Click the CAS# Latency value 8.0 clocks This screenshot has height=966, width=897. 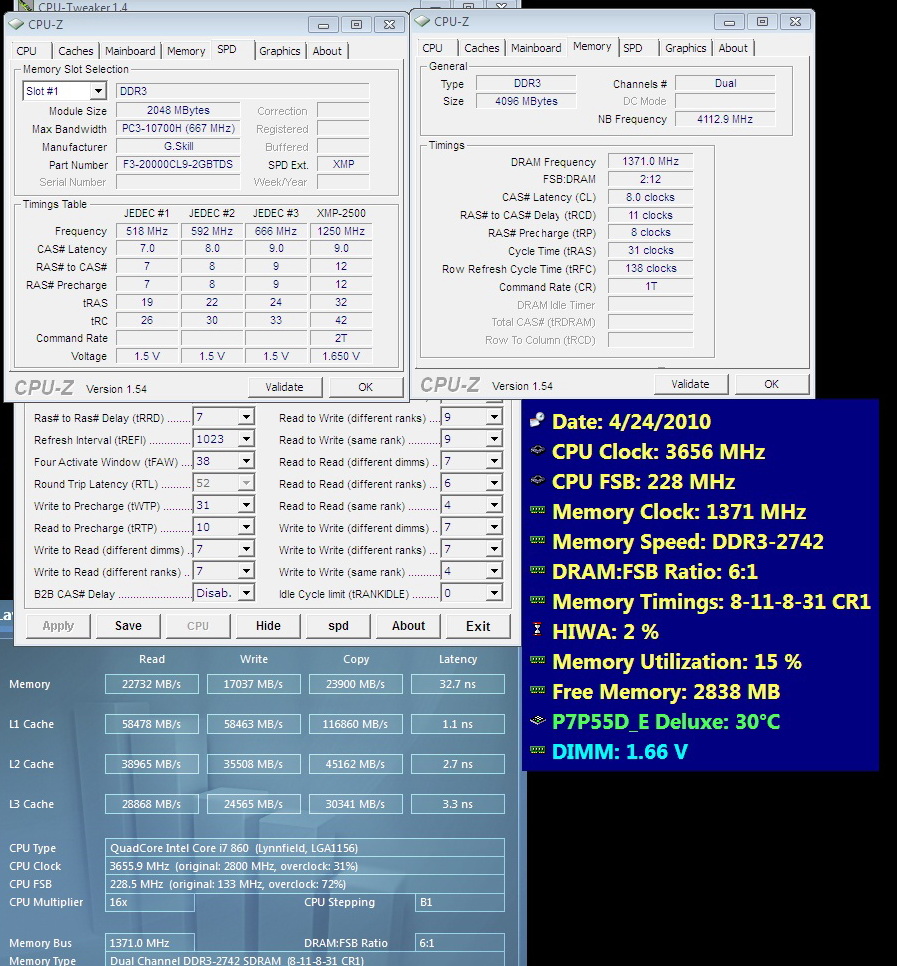click(651, 197)
